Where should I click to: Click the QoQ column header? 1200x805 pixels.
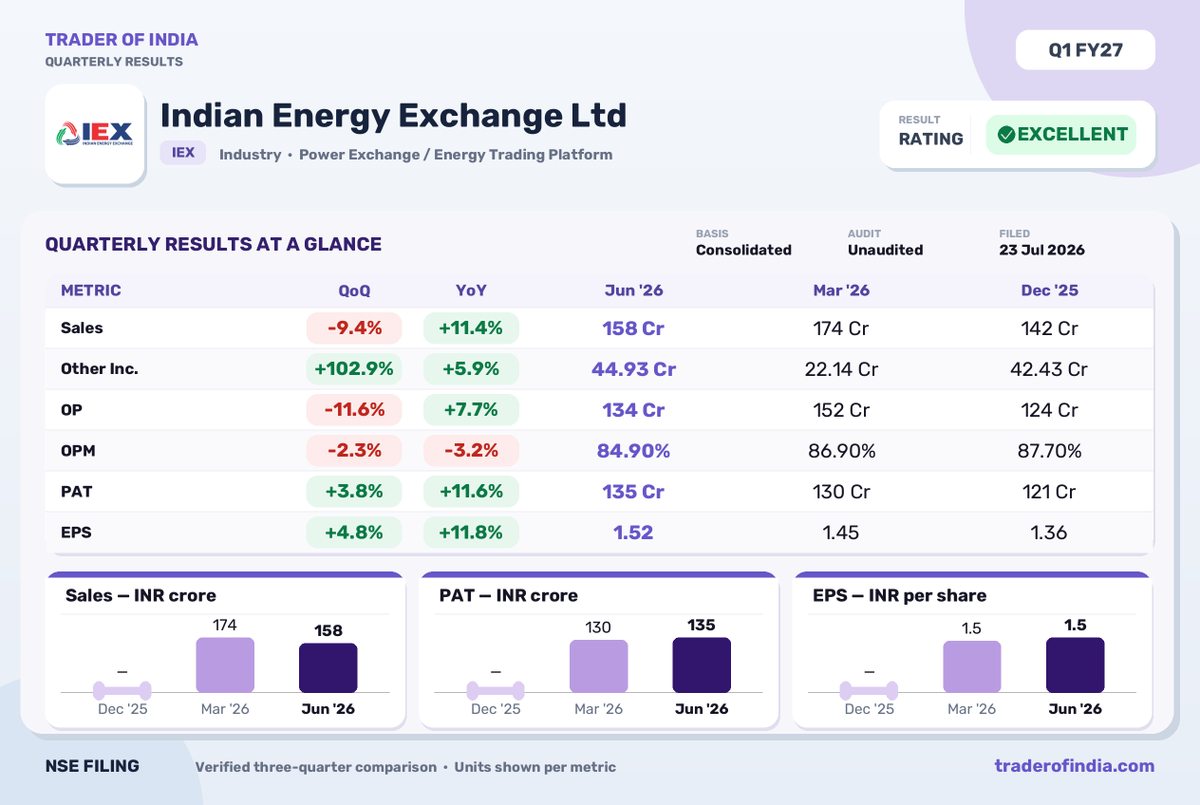pos(354,291)
